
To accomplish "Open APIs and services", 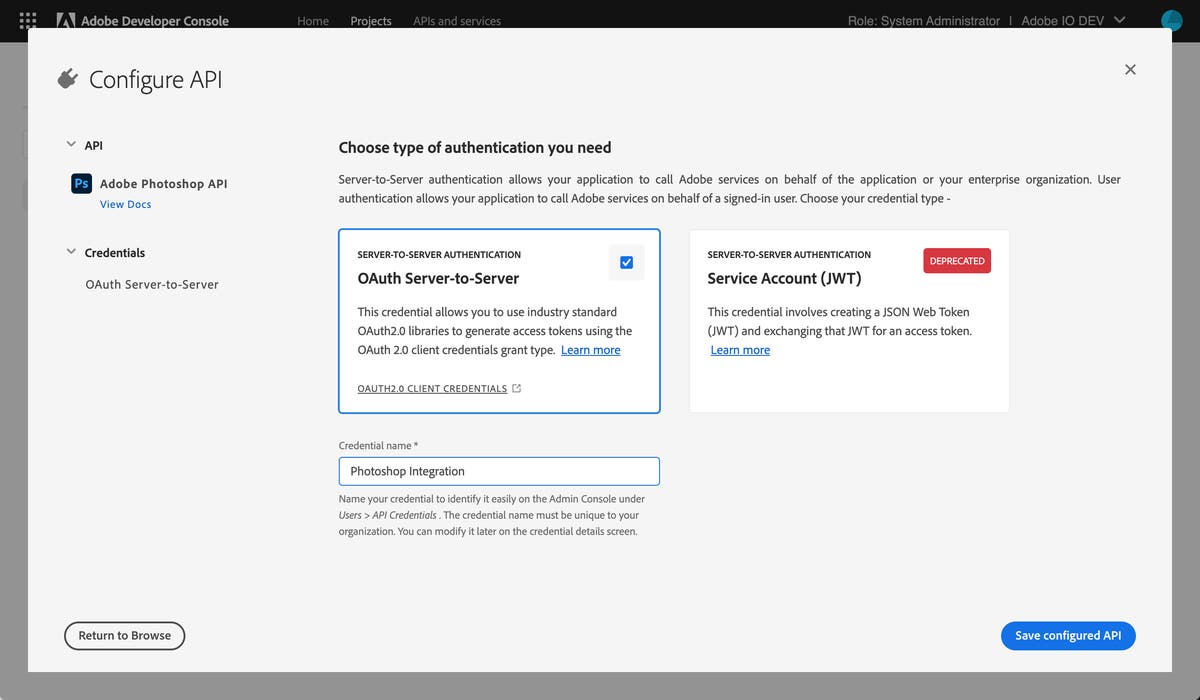I will (456, 20).
